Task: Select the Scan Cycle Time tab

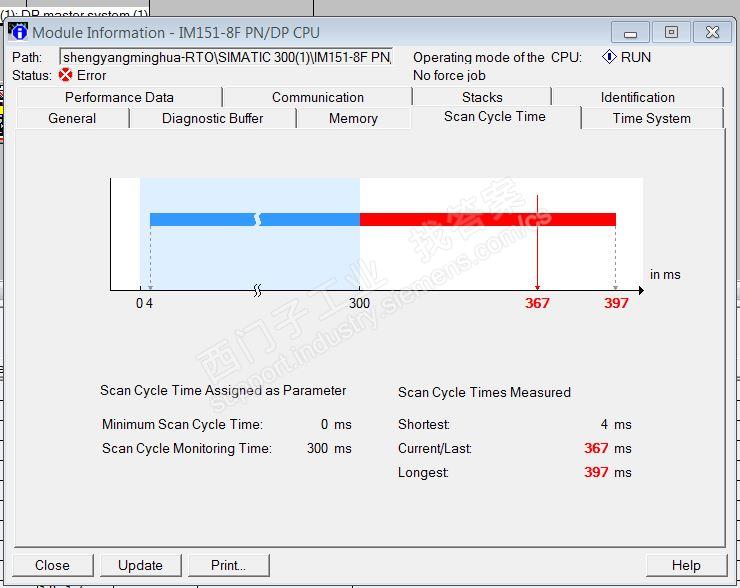Action: (x=495, y=117)
